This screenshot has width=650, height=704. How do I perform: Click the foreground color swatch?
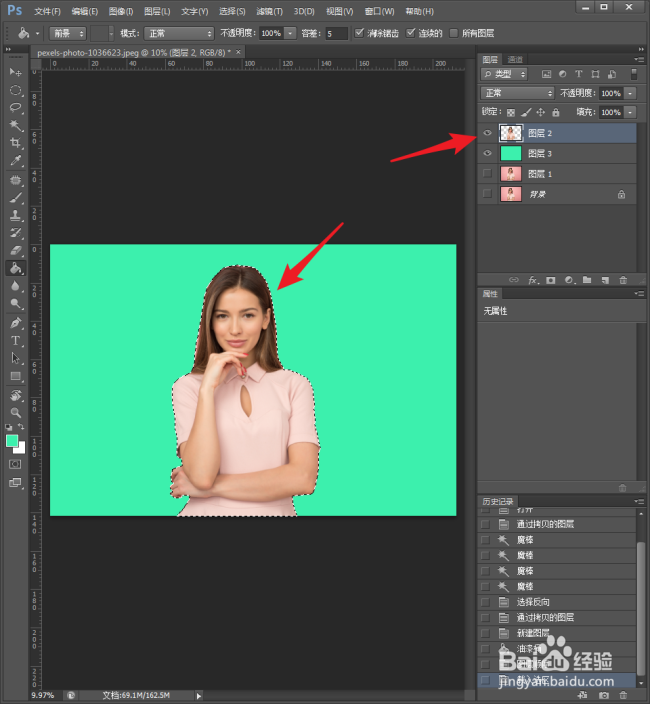point(12,441)
